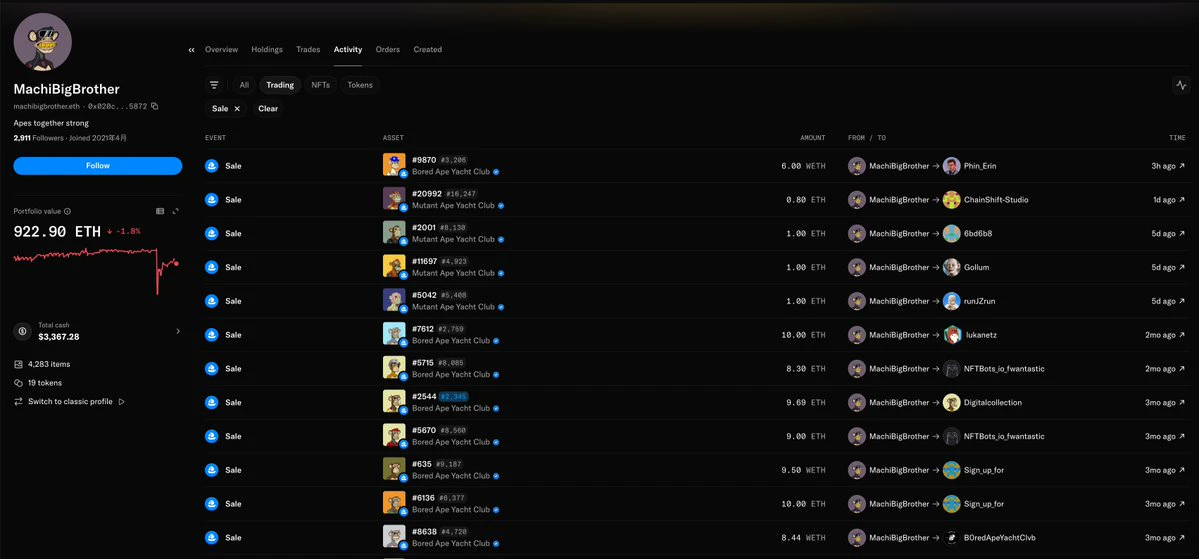Click the Portfolio value line chart
The width and height of the screenshot is (1199, 559).
pyautogui.click(x=96, y=271)
